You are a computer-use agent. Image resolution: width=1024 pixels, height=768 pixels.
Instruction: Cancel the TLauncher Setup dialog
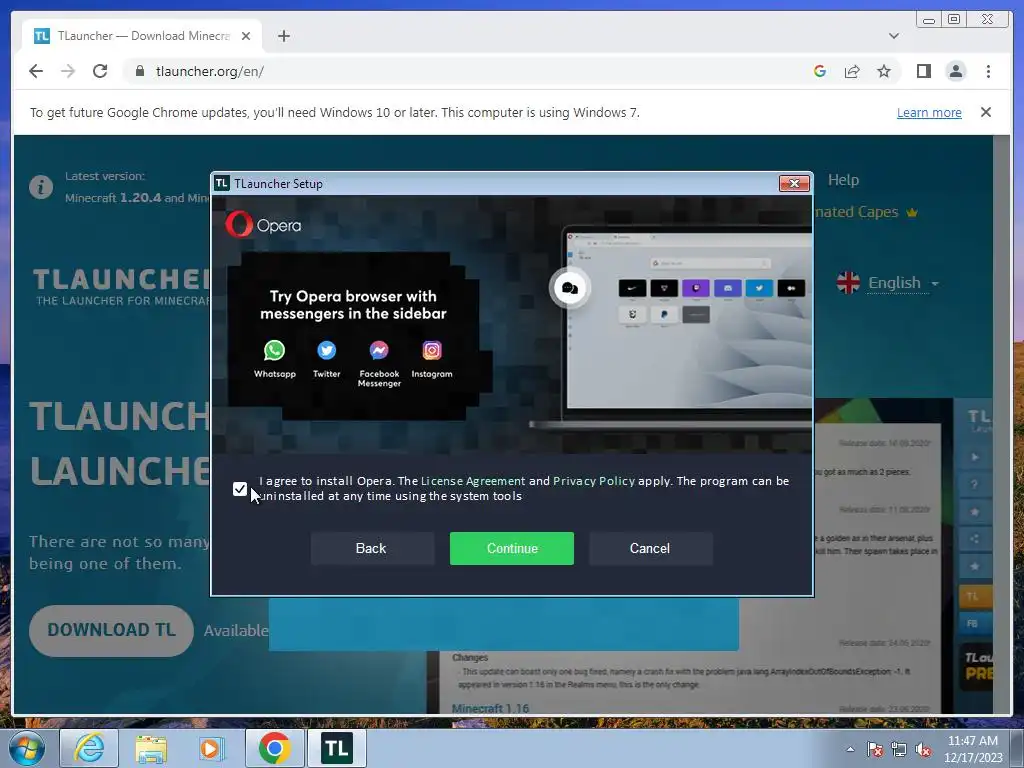[x=650, y=549]
